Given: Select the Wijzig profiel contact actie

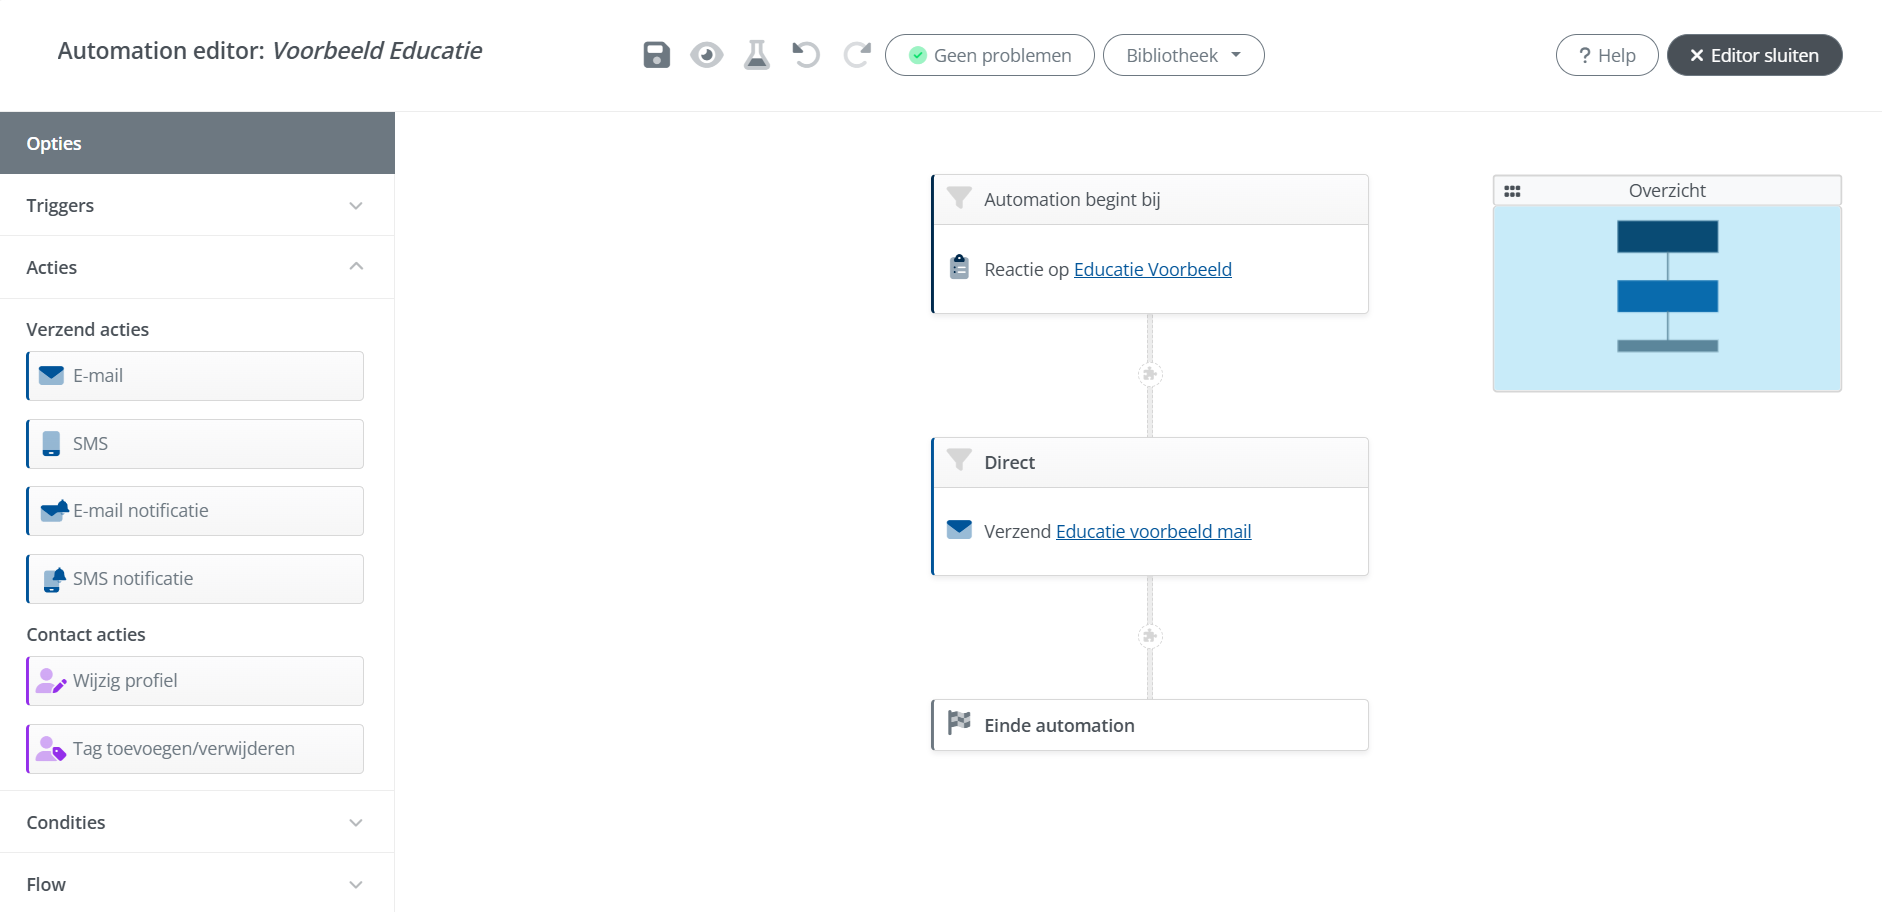Looking at the screenshot, I should click(x=194, y=680).
